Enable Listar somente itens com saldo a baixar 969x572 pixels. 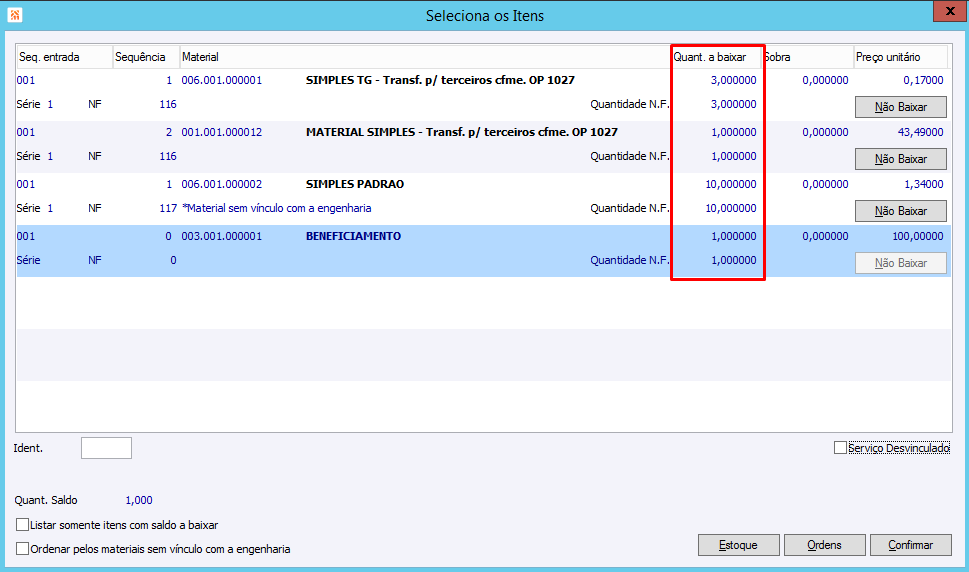[22, 524]
